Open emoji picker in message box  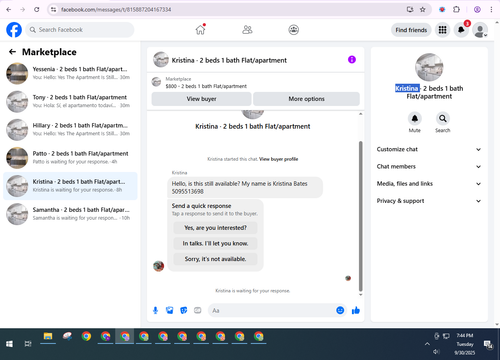click(340, 310)
